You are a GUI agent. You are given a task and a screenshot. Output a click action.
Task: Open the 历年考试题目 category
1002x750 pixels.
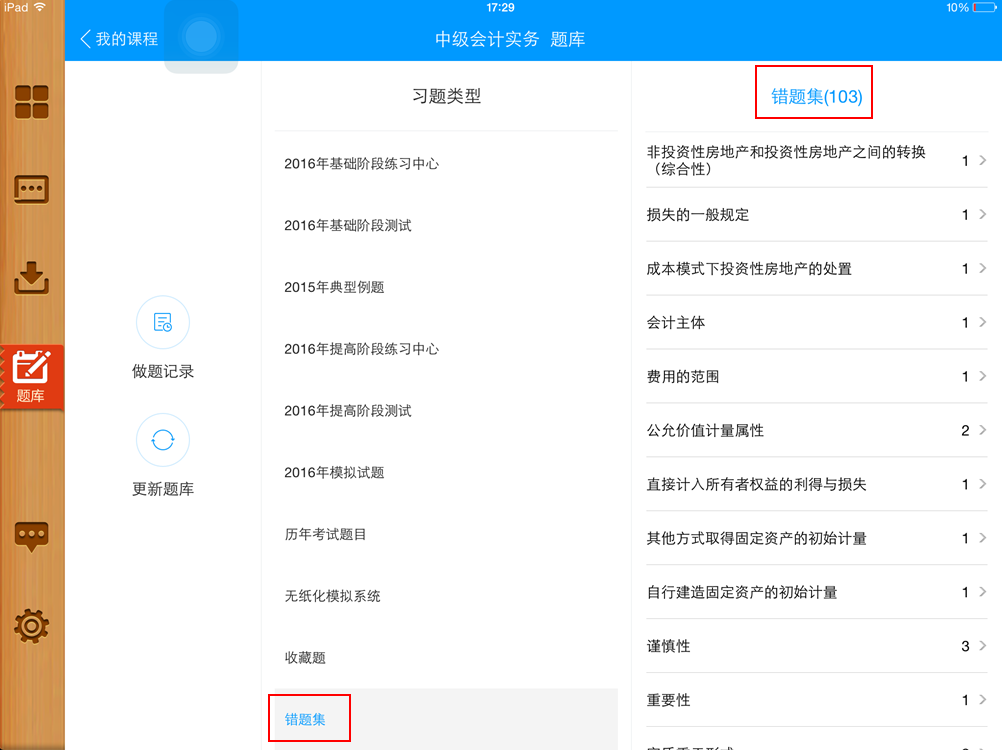coord(327,534)
